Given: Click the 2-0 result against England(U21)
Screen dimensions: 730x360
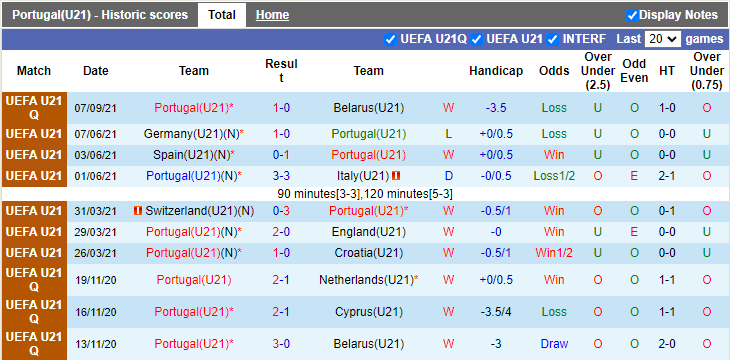Looking at the screenshot, I should [281, 231].
